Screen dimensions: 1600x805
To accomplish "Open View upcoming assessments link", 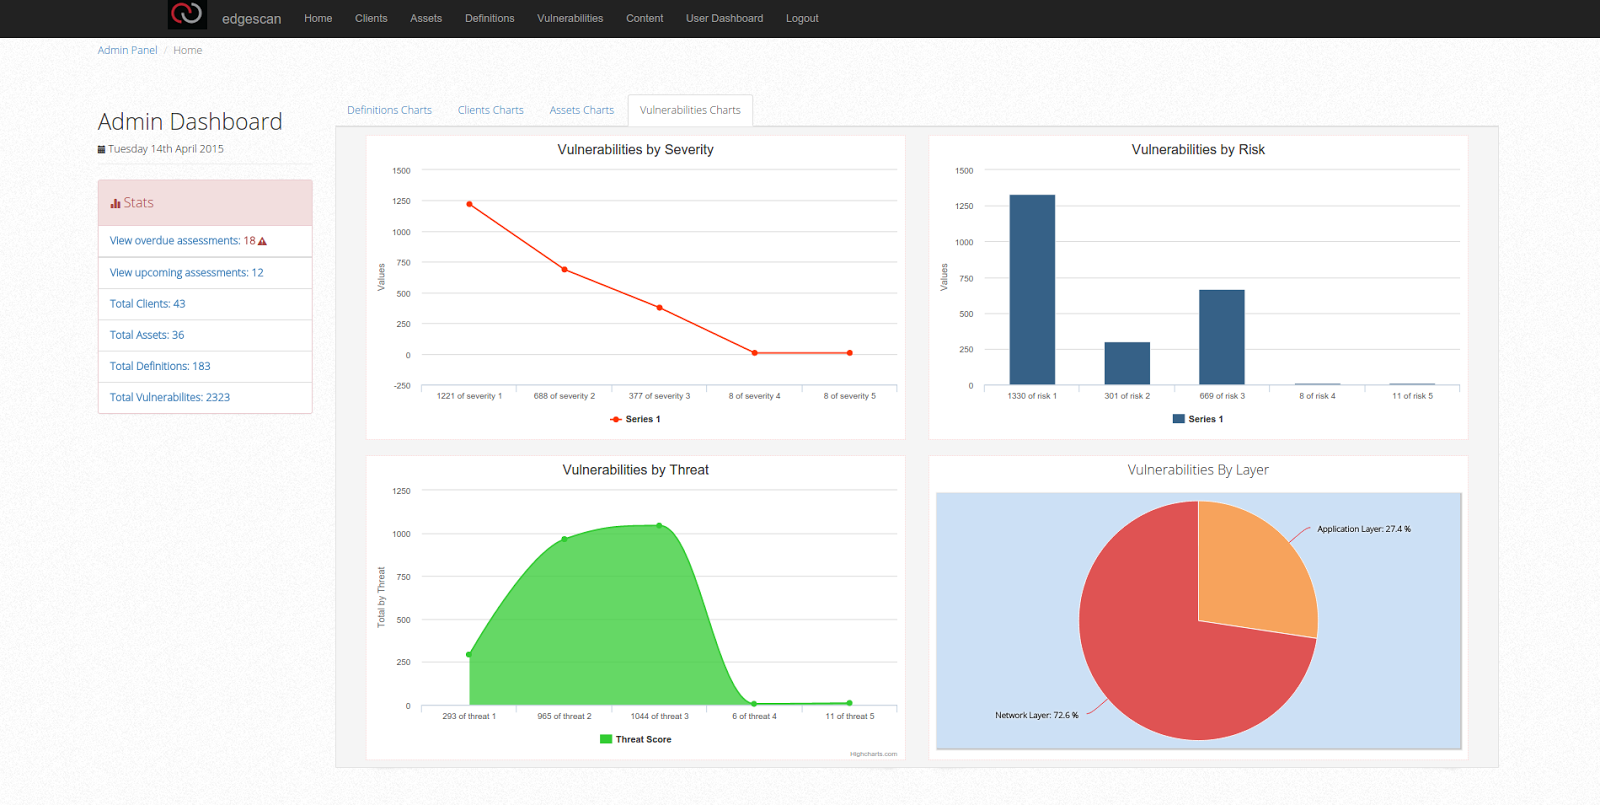I will coord(186,273).
